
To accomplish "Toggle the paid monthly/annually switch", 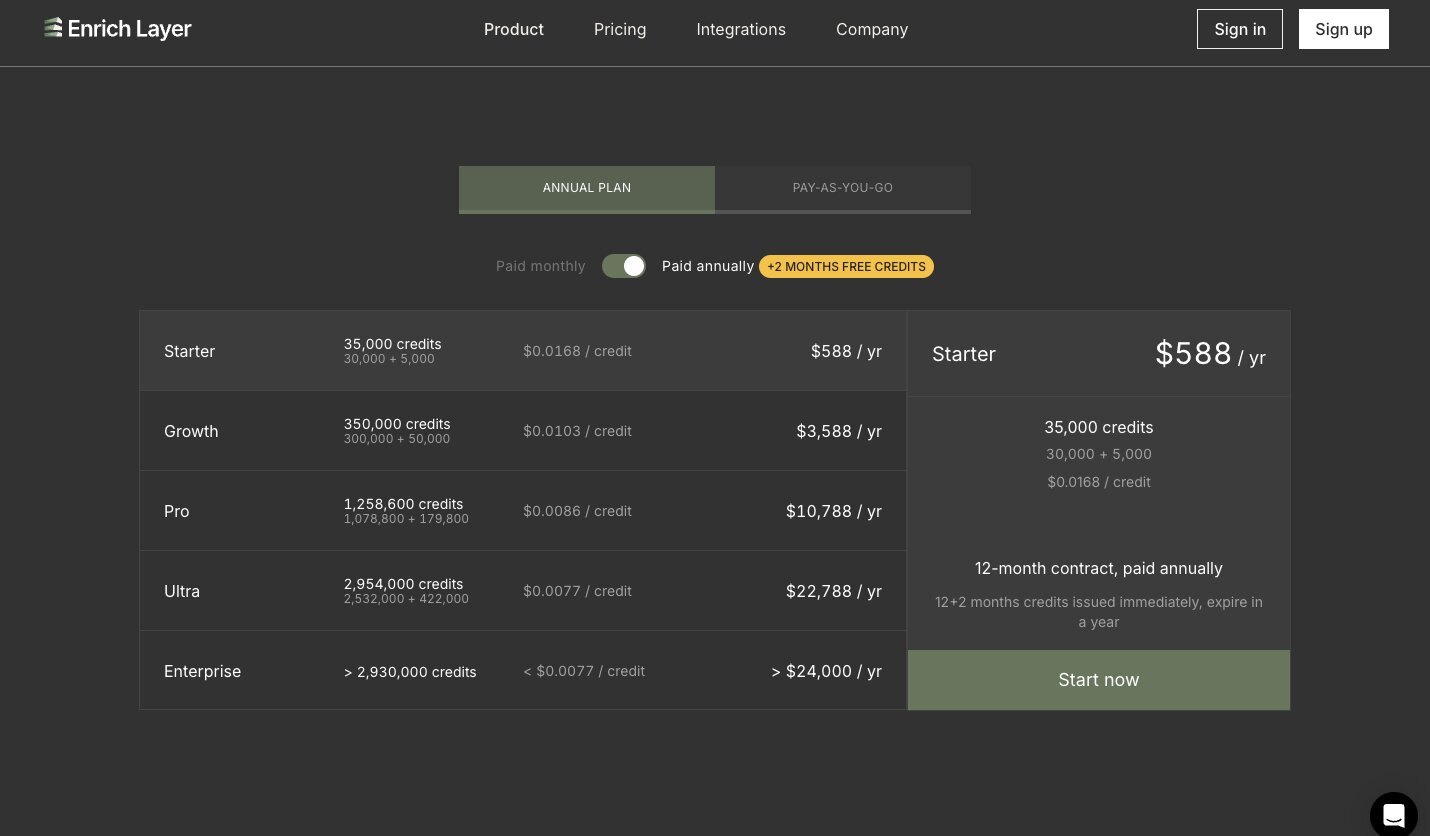I will click(x=624, y=266).
